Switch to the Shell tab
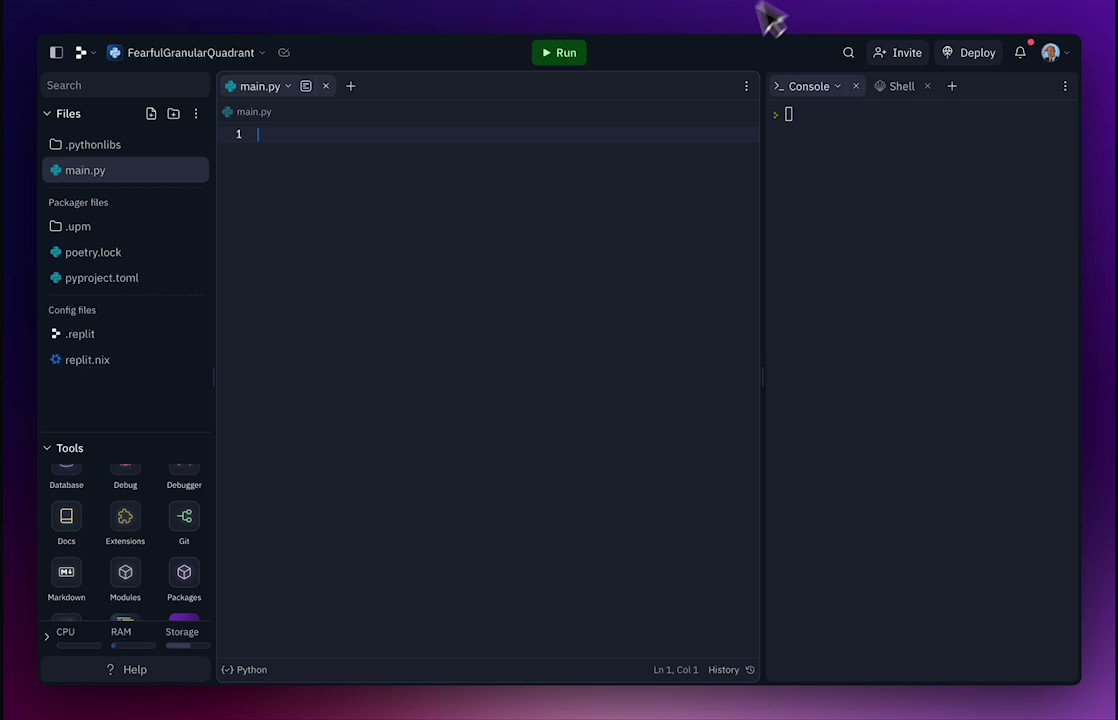 [x=895, y=86]
